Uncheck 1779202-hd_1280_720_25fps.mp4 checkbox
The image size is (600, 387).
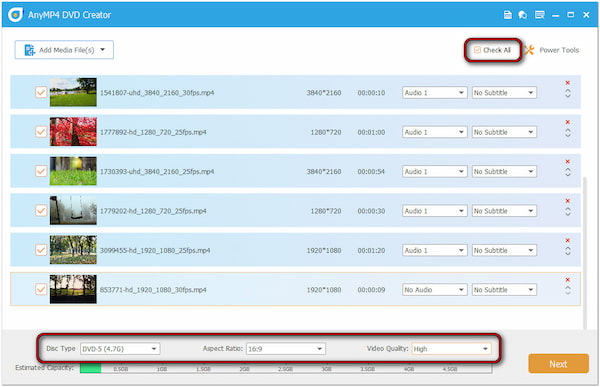pyautogui.click(x=41, y=211)
